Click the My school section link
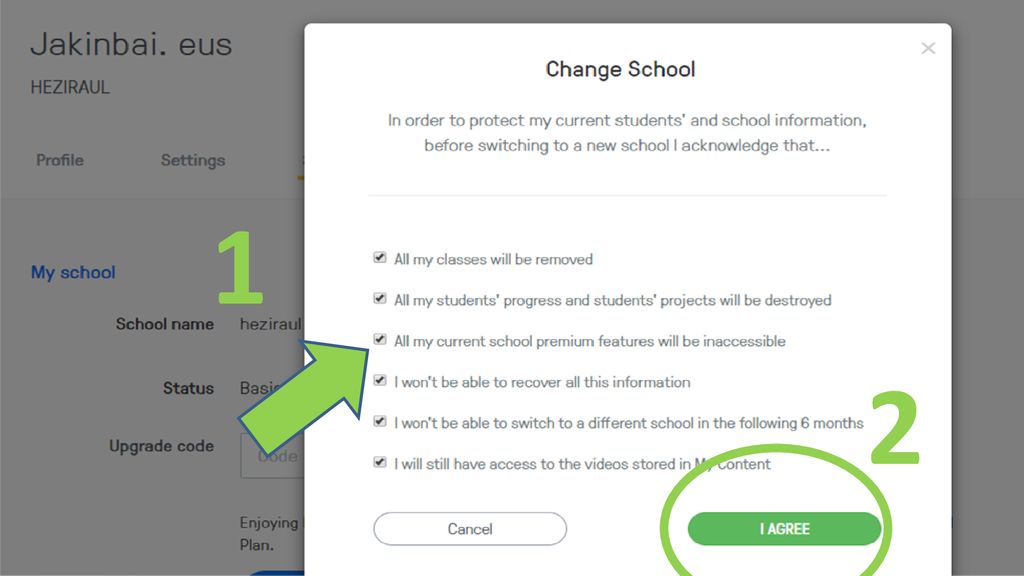 (73, 272)
